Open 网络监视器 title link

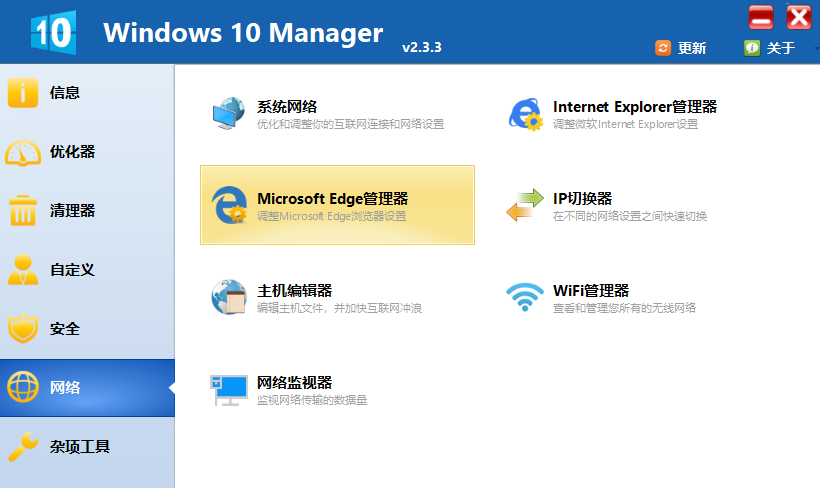click(x=294, y=382)
